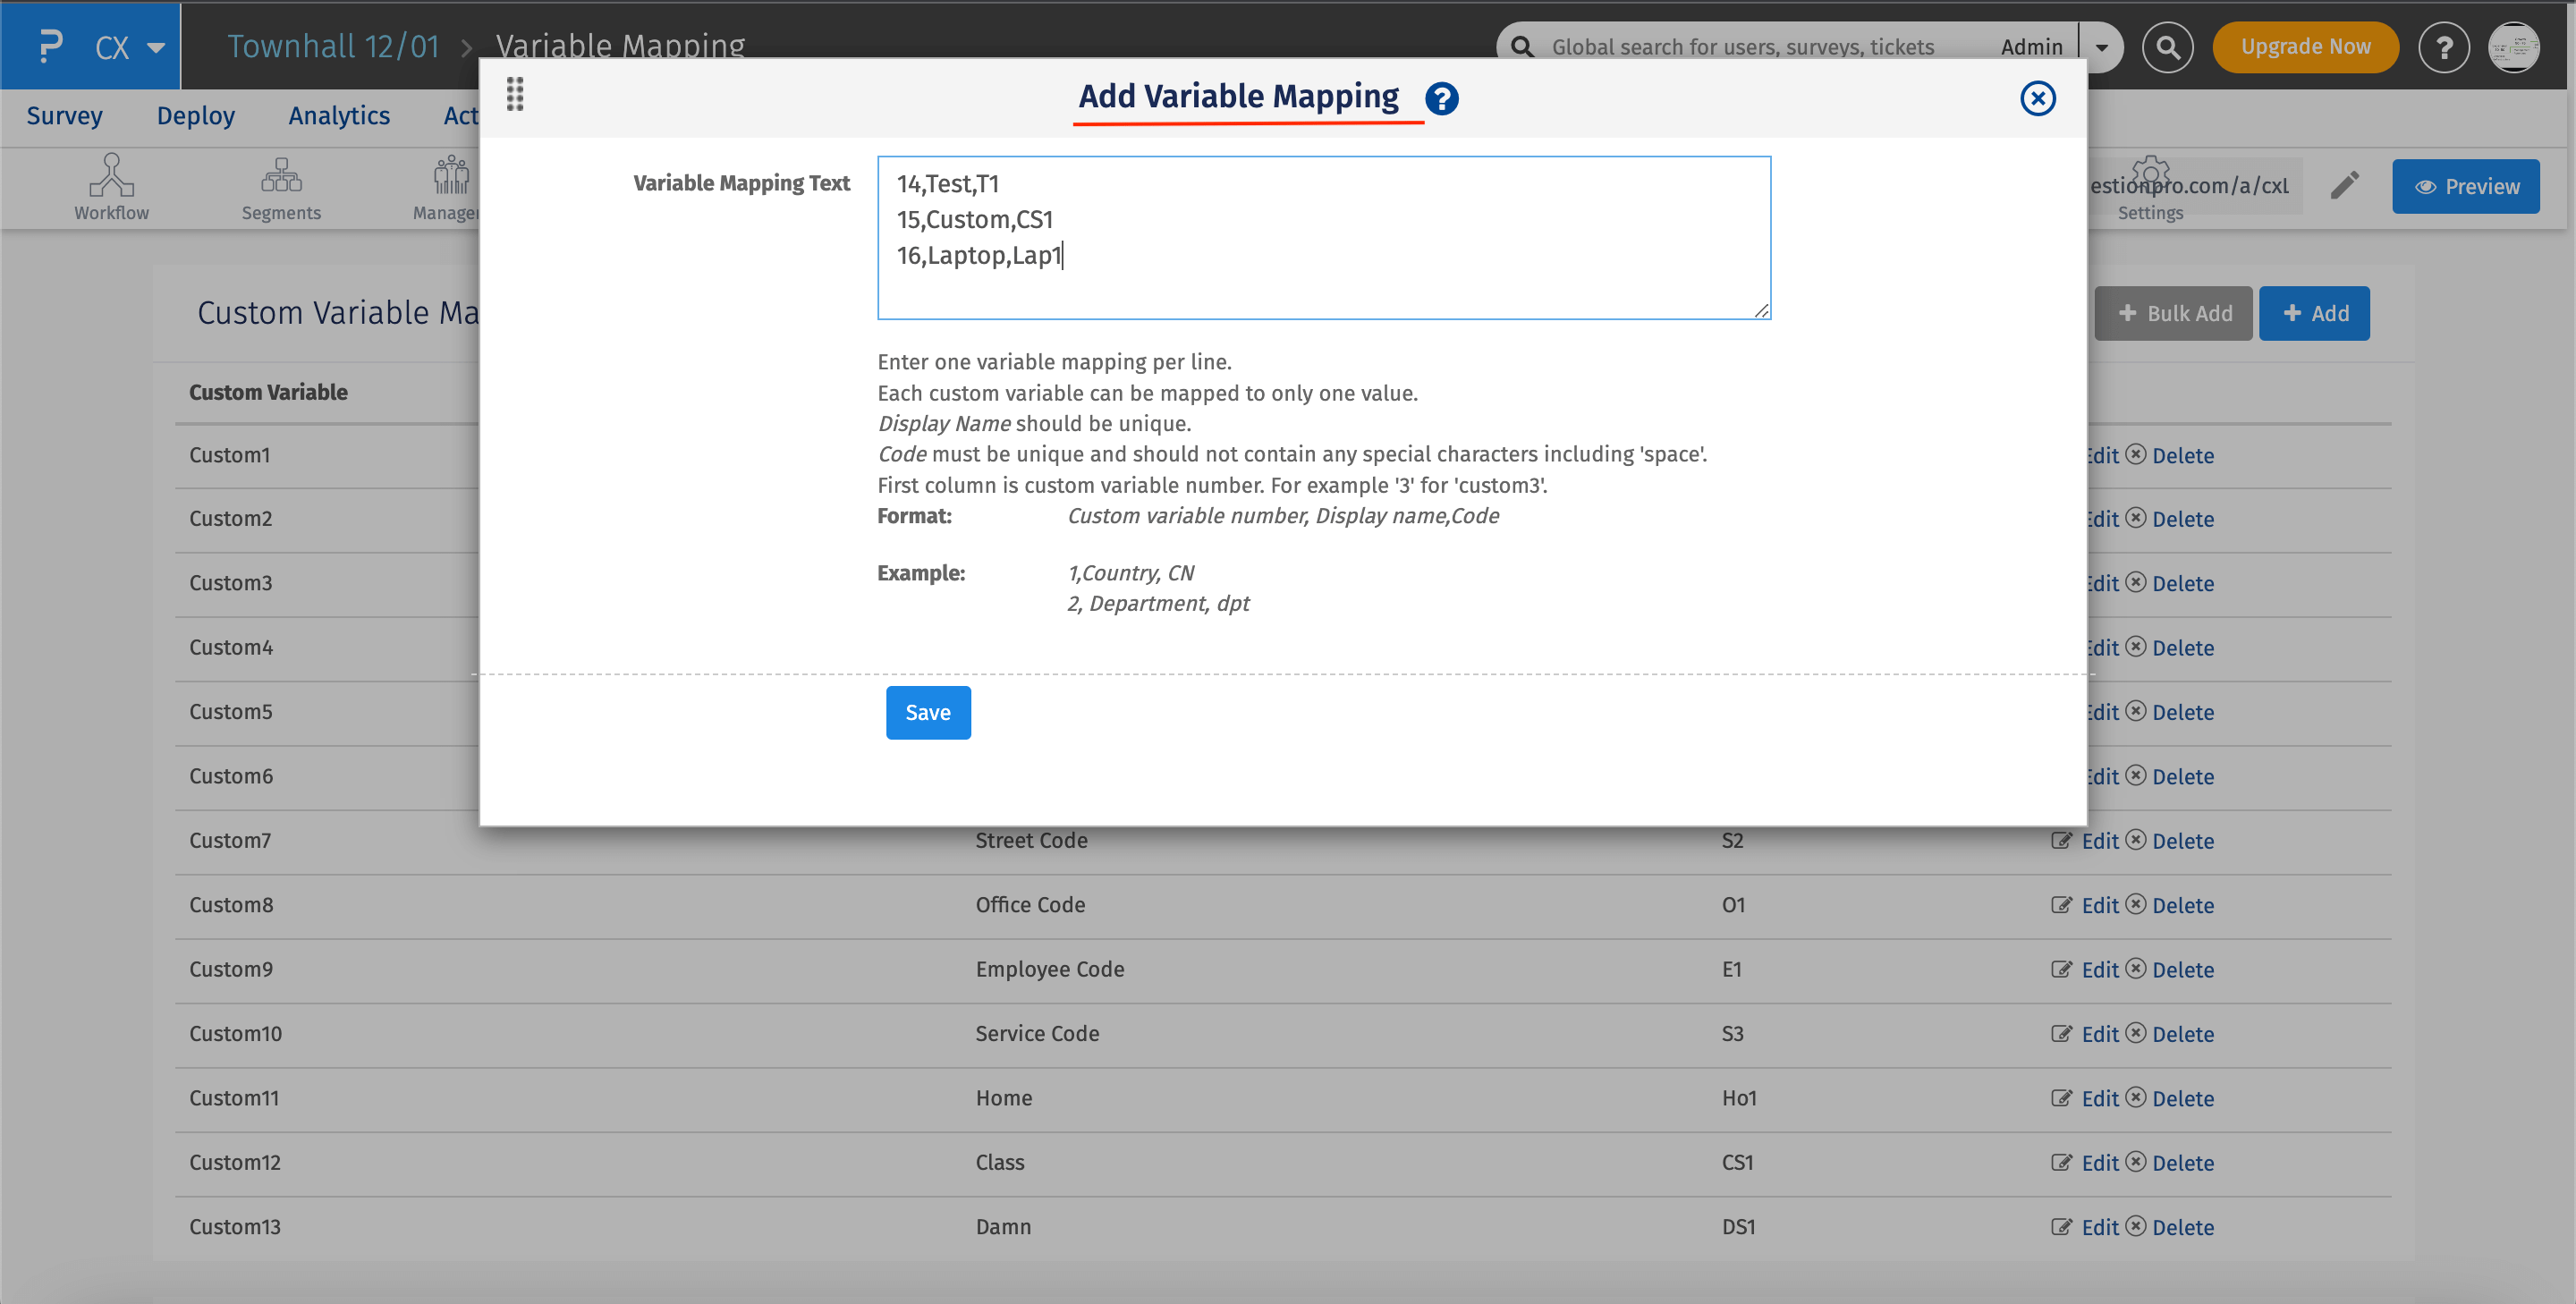Click the search magnifier icon in the header
The width and height of the screenshot is (2576, 1304).
click(2168, 47)
